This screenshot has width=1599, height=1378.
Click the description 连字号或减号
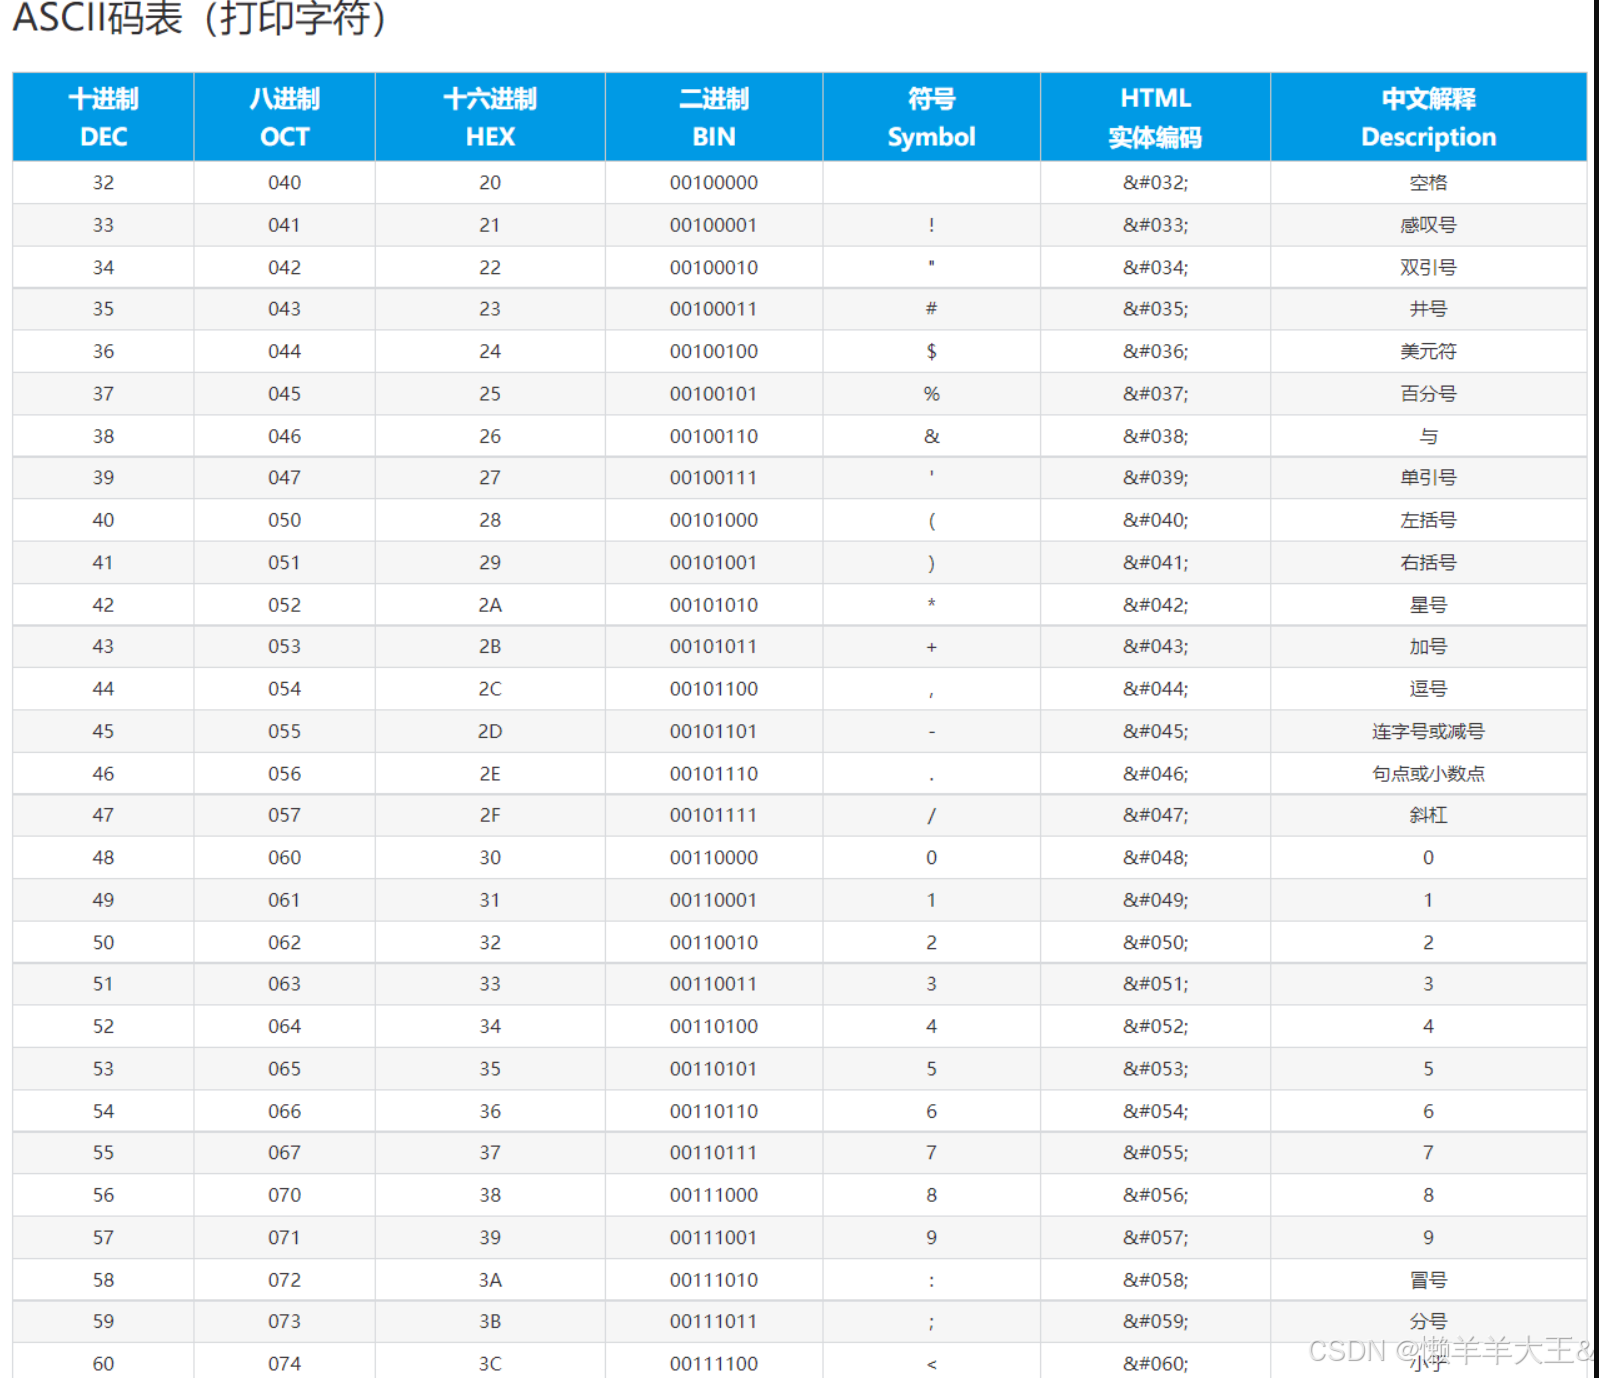[1428, 732]
